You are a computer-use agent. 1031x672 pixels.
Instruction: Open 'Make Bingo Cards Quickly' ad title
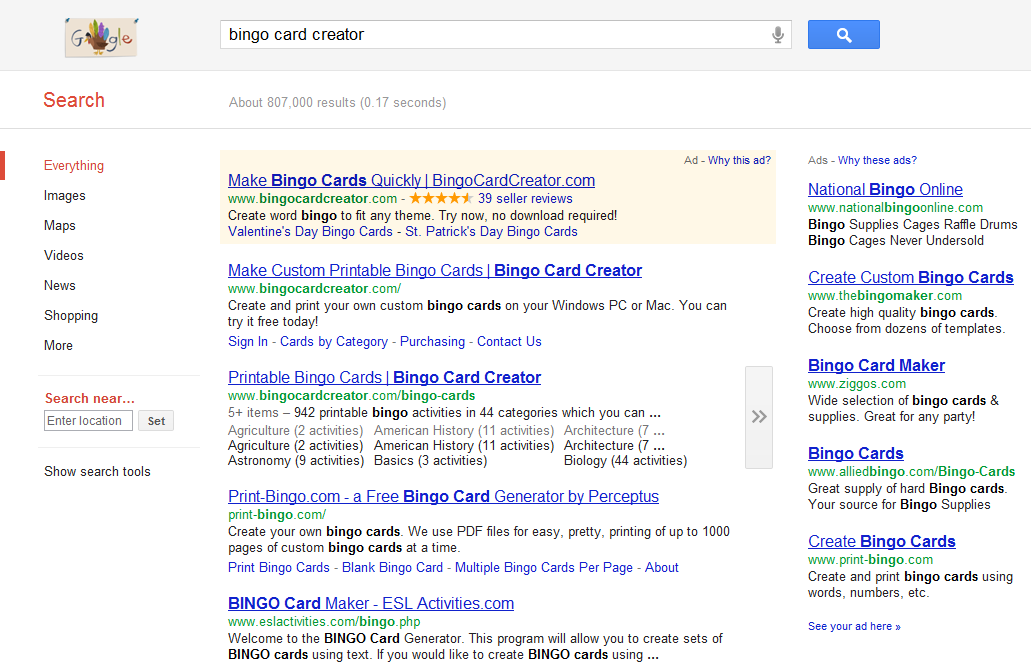click(412, 180)
